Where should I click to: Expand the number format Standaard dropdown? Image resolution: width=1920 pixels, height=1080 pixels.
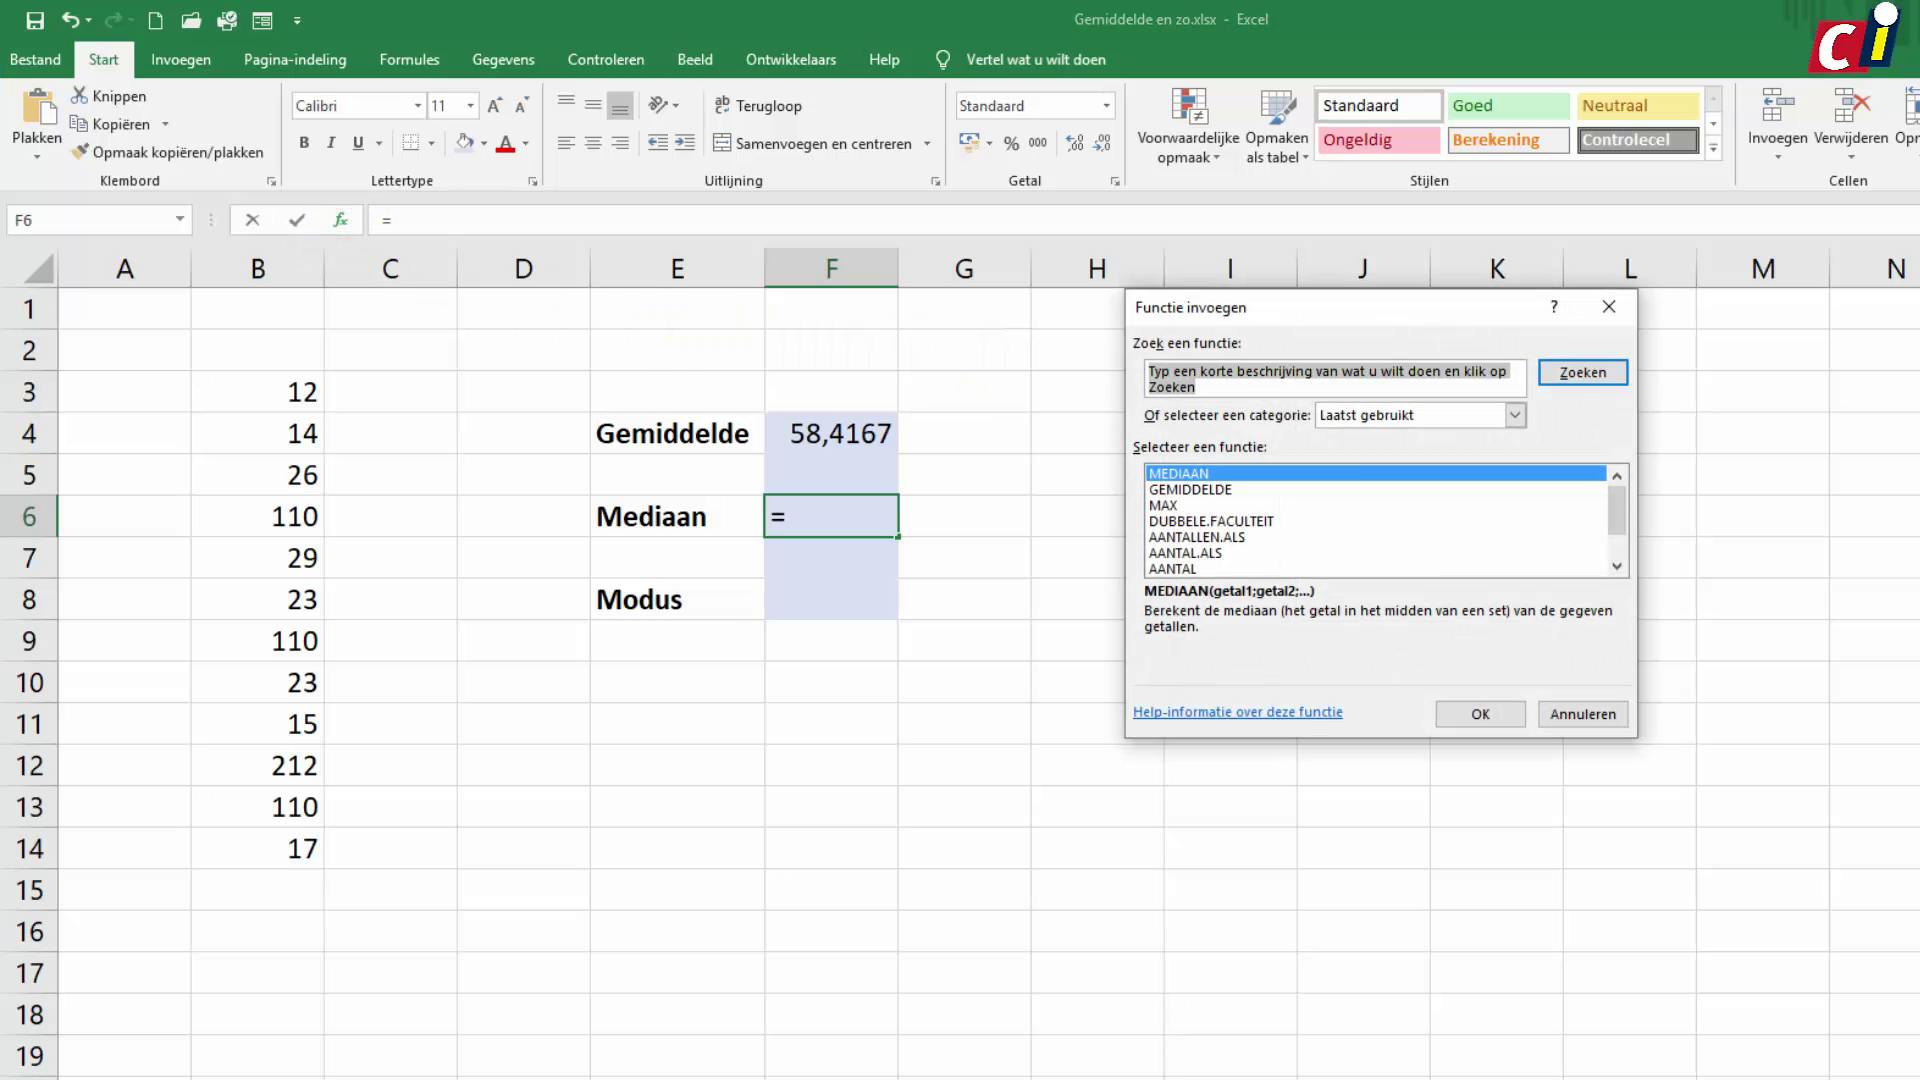(x=1106, y=106)
